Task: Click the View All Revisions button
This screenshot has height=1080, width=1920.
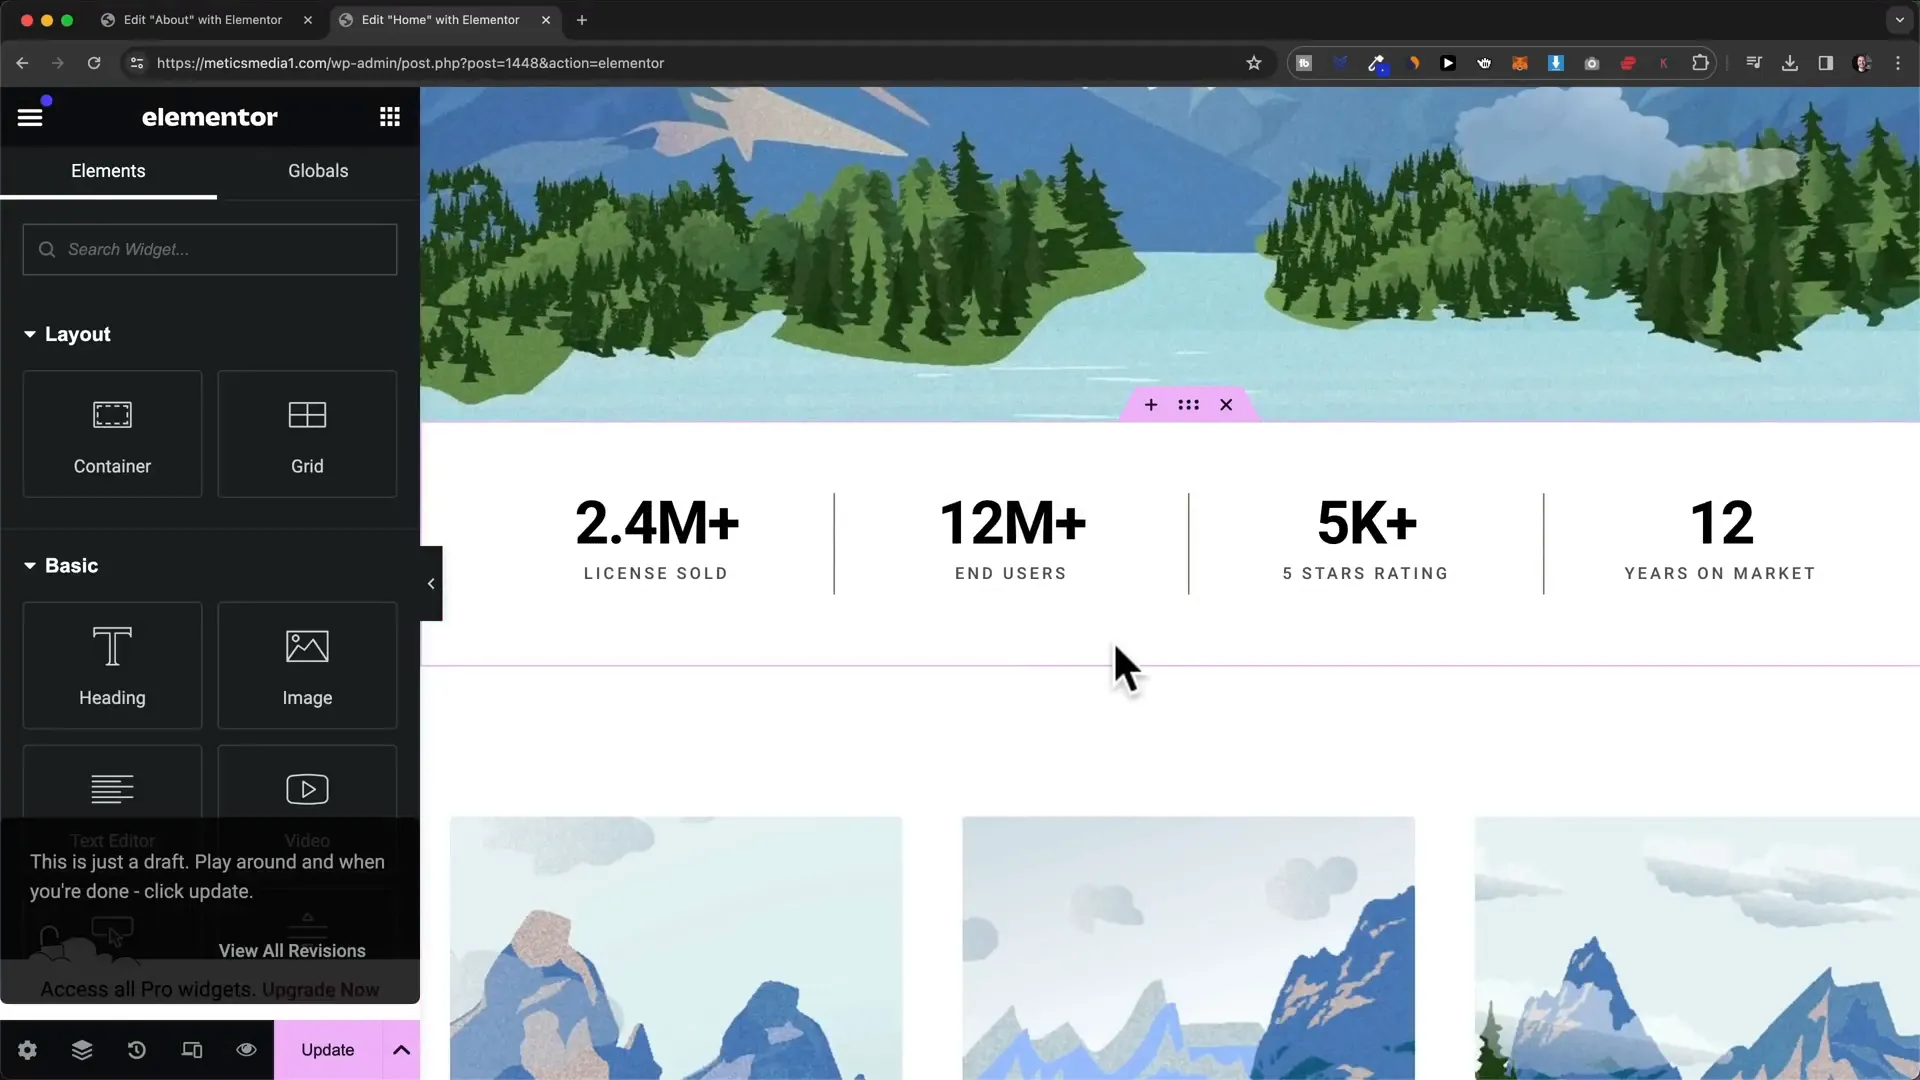Action: (x=293, y=951)
